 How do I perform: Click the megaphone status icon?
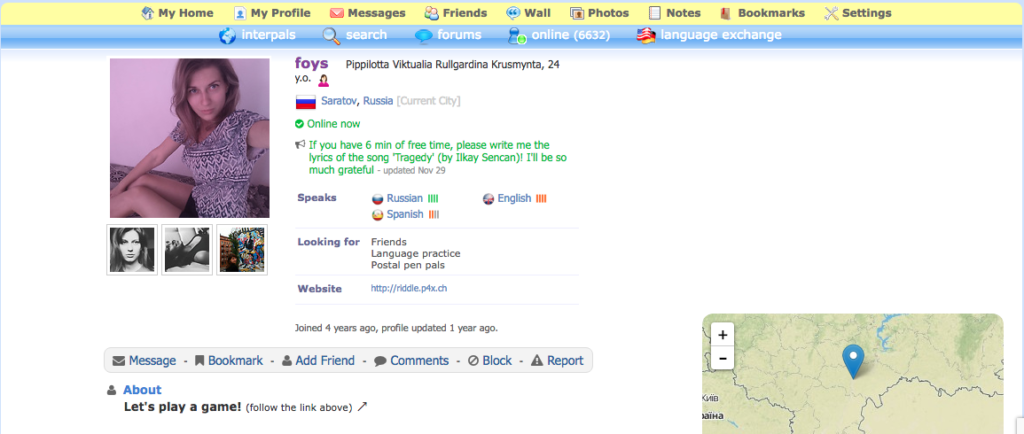coord(300,144)
